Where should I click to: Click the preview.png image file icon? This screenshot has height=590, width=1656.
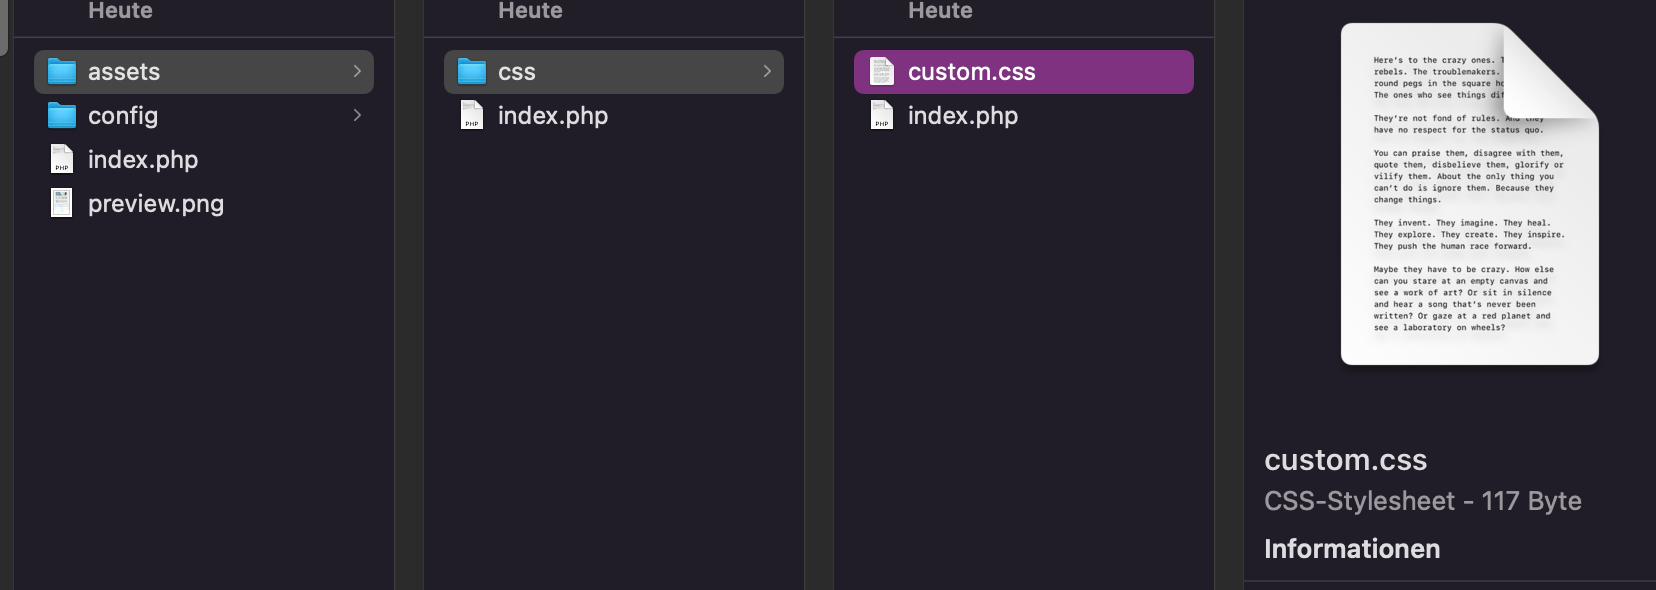tap(62, 204)
